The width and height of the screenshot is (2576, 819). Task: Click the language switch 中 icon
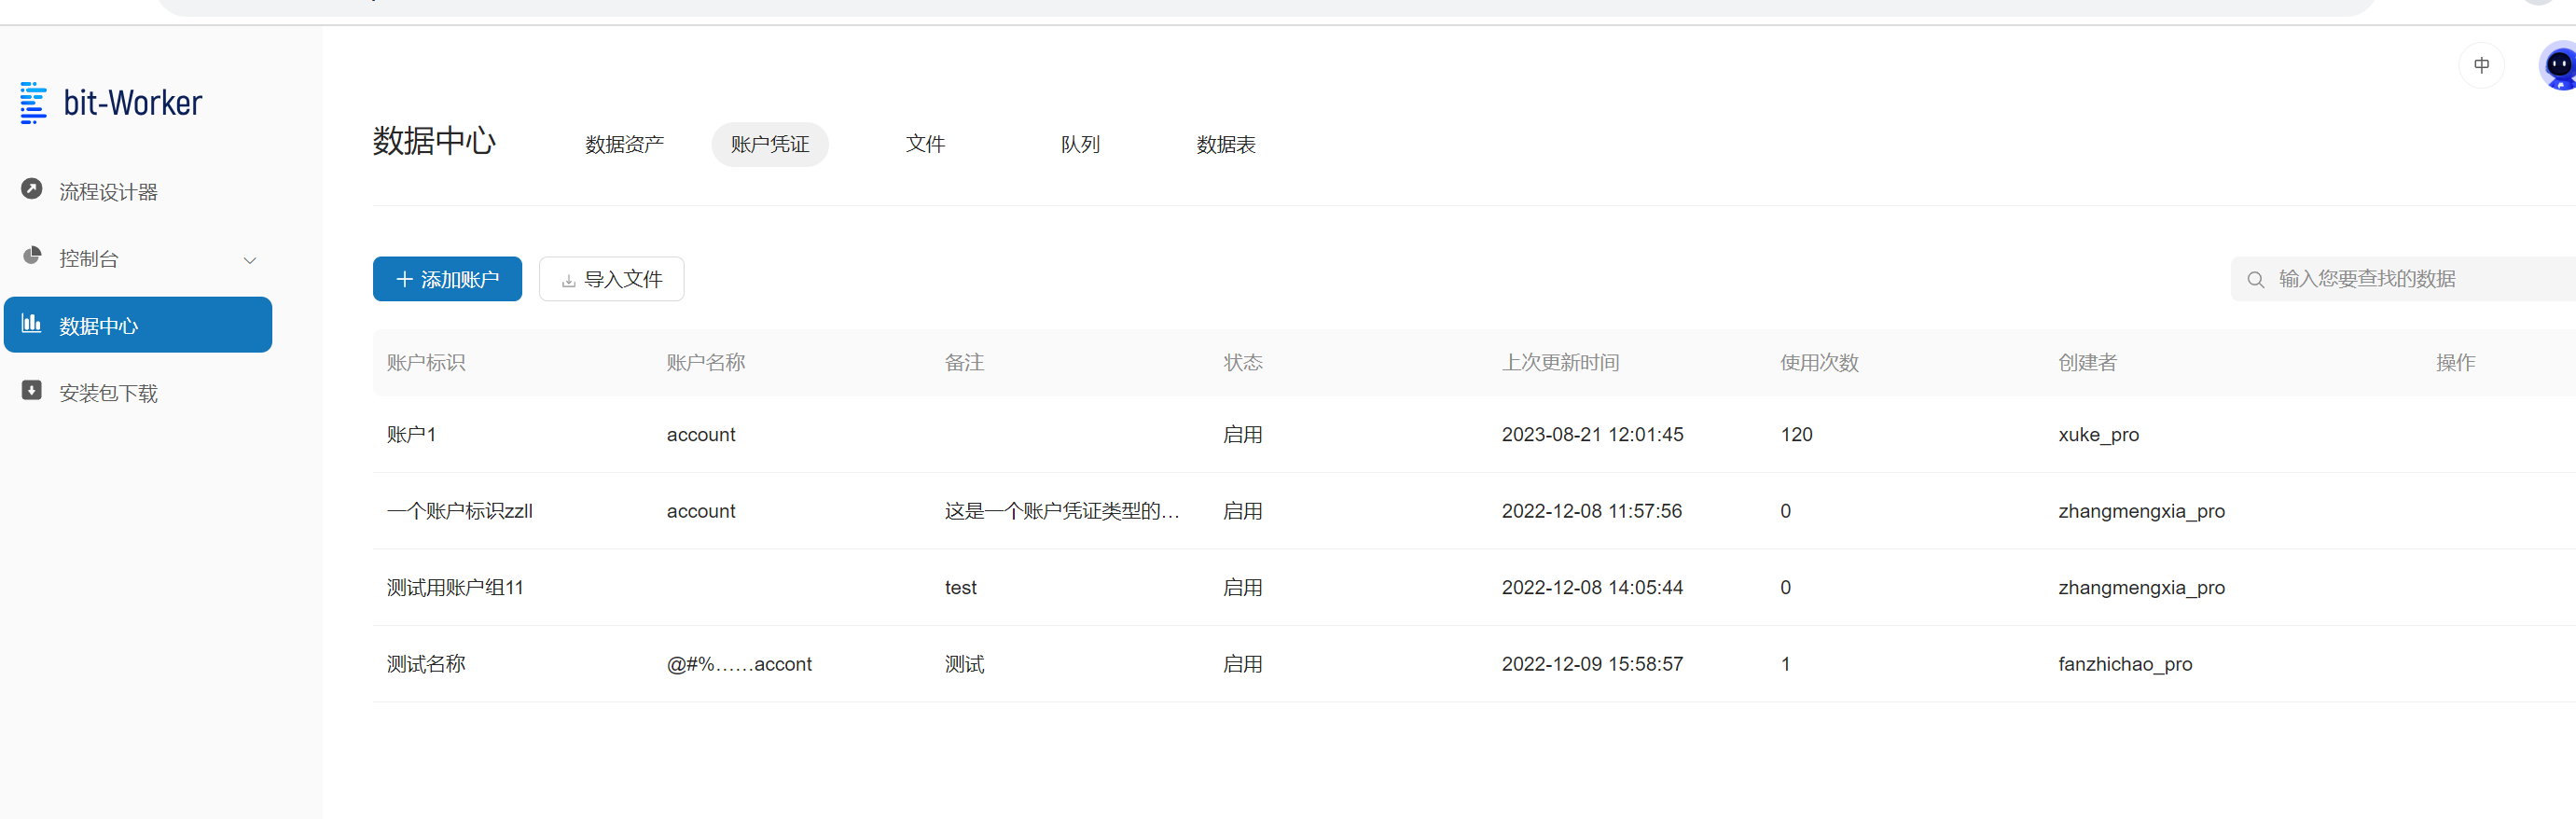[x=2481, y=66]
